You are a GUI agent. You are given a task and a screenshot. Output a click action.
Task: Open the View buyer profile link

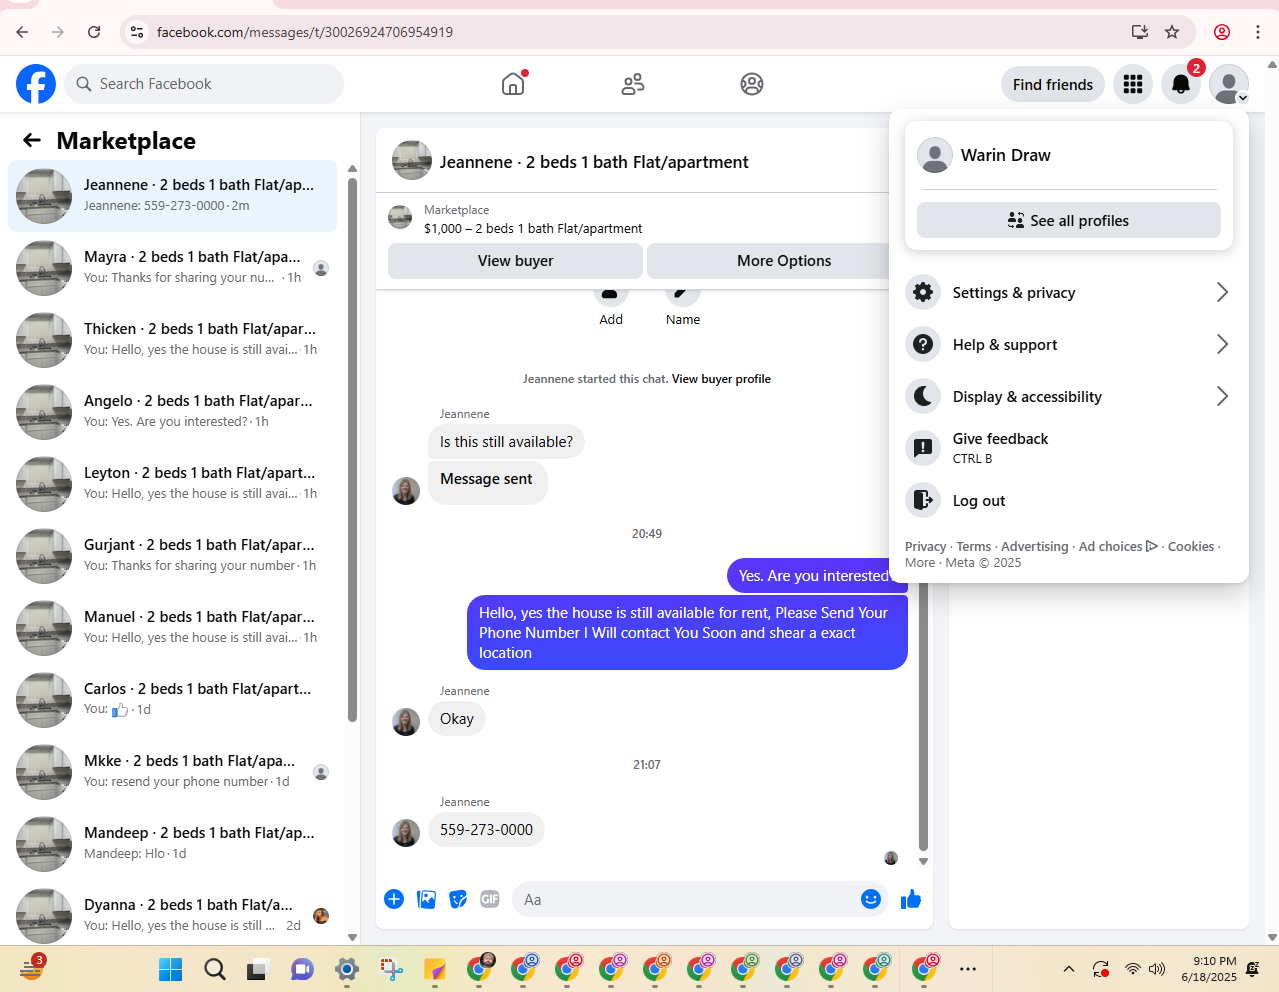(x=721, y=379)
